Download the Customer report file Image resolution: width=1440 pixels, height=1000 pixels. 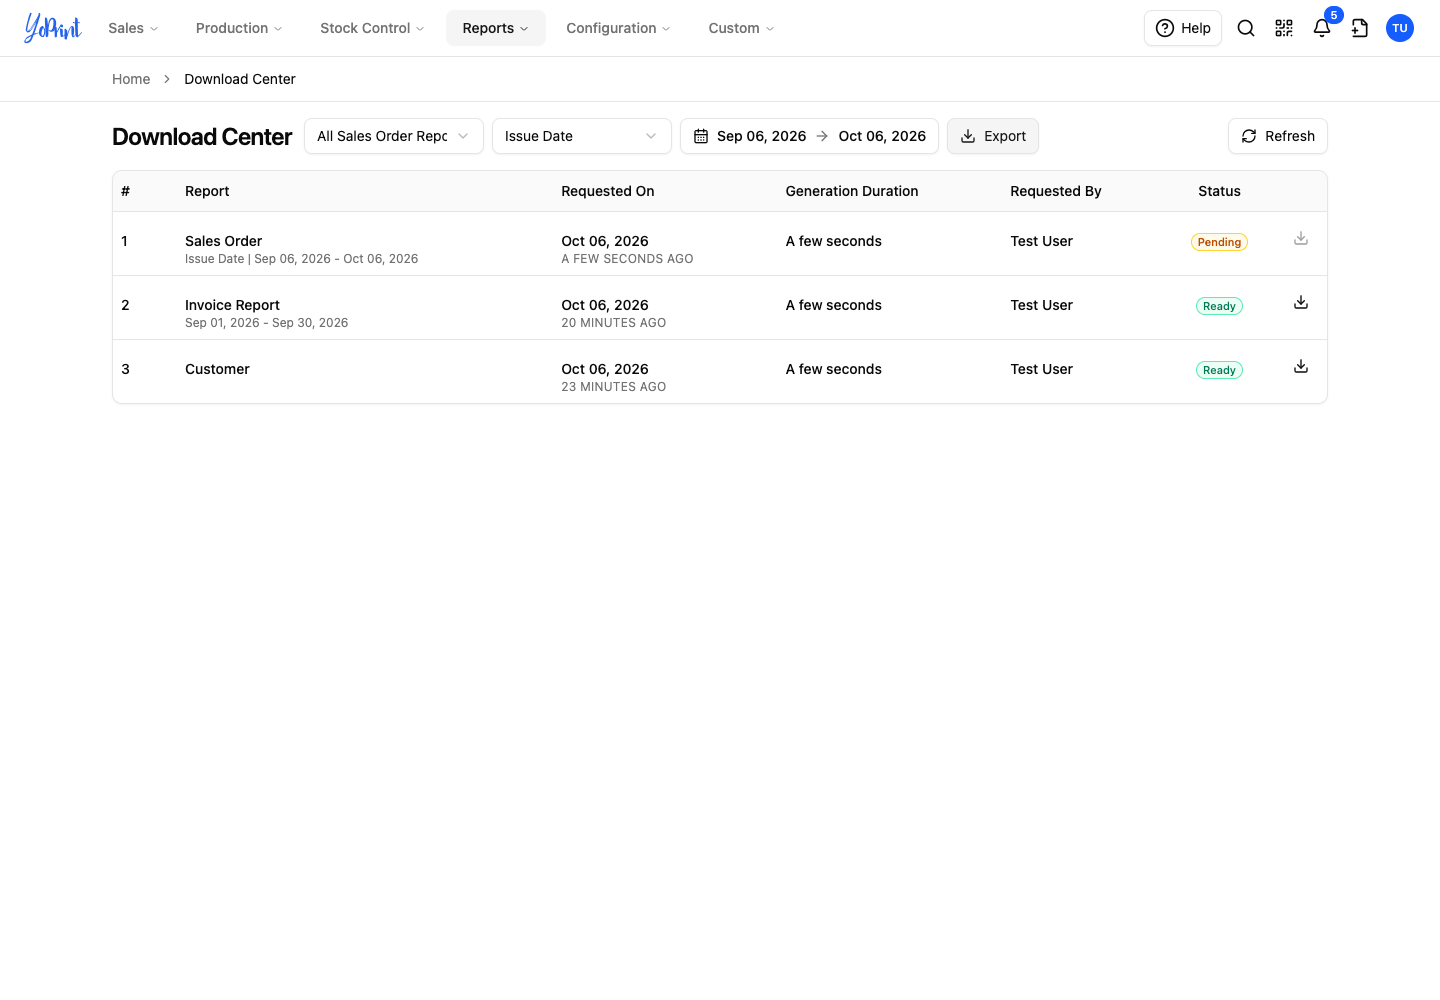[x=1301, y=367]
